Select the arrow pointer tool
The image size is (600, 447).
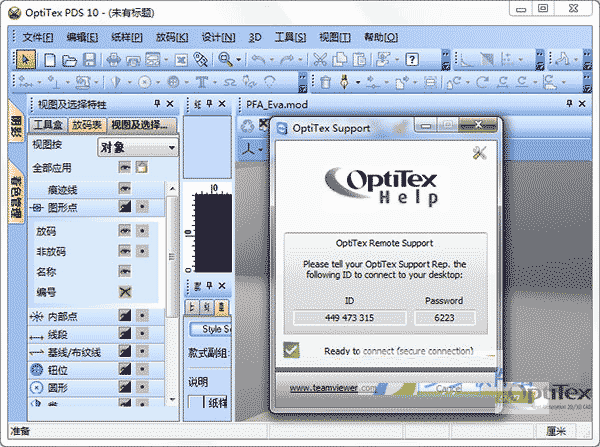[x=25, y=60]
